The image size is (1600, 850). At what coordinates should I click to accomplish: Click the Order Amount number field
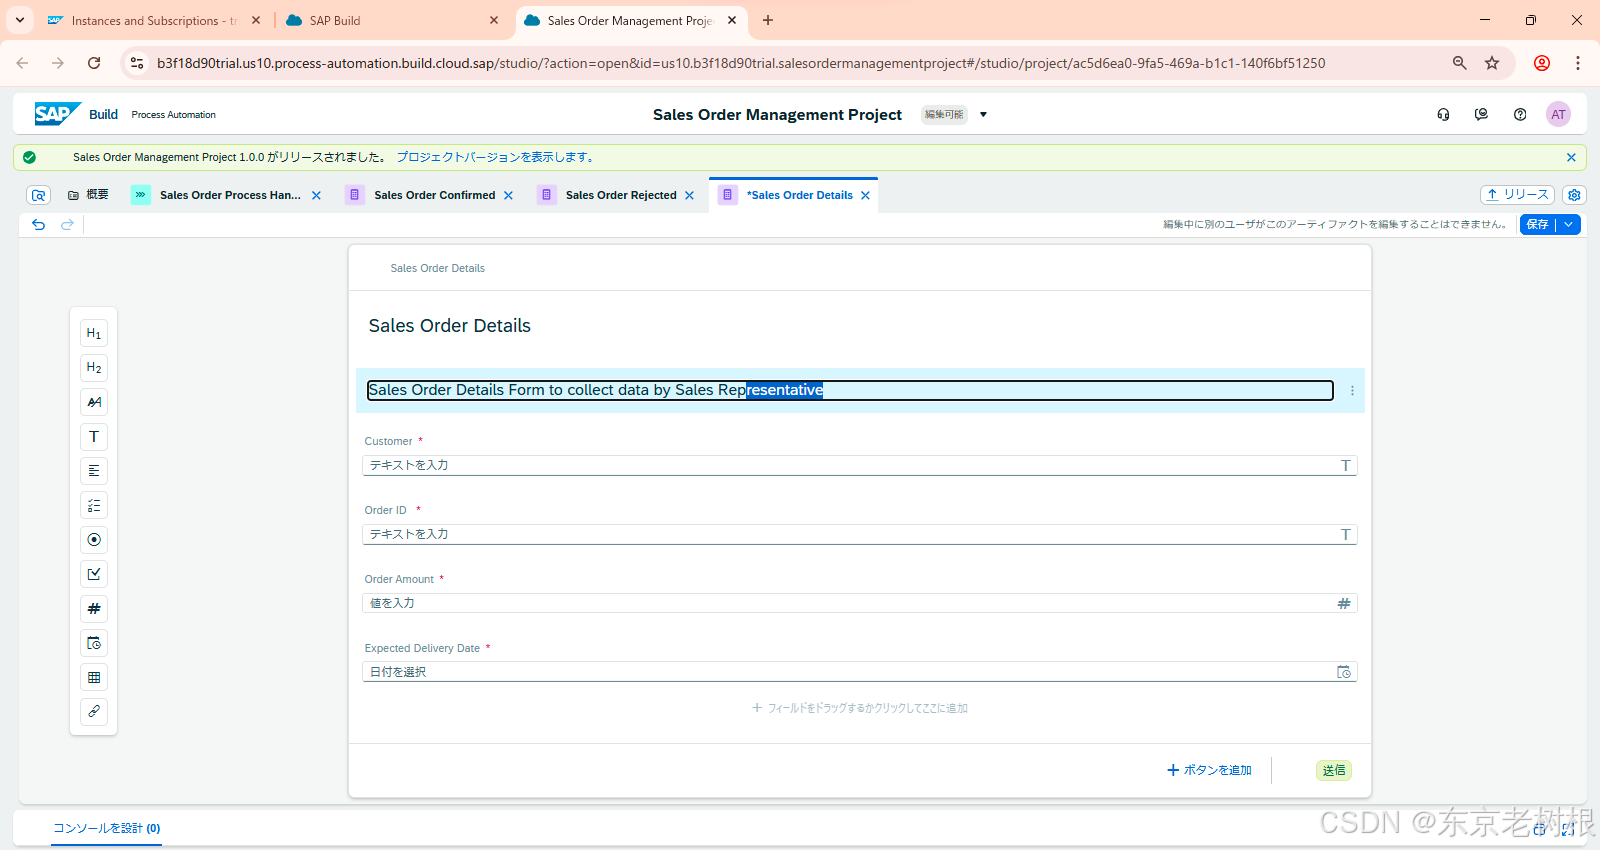coord(859,603)
